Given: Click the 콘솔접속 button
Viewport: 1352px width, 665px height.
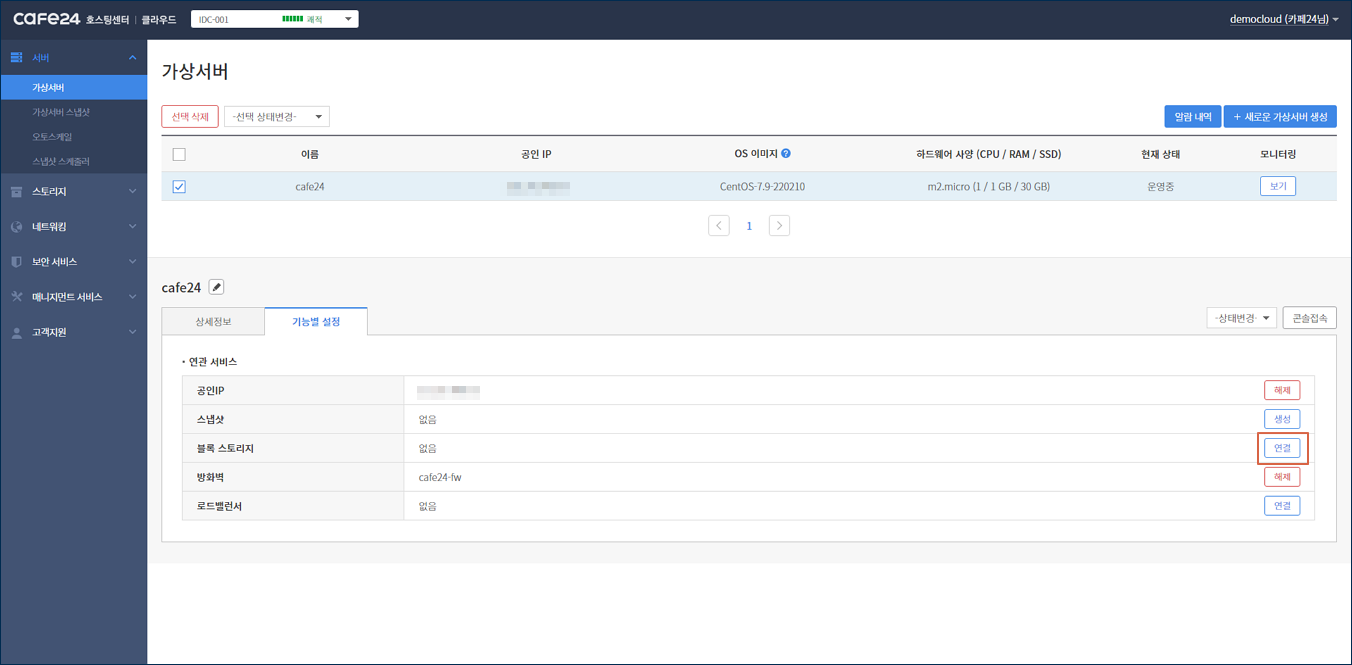Looking at the screenshot, I should pyautogui.click(x=1310, y=318).
